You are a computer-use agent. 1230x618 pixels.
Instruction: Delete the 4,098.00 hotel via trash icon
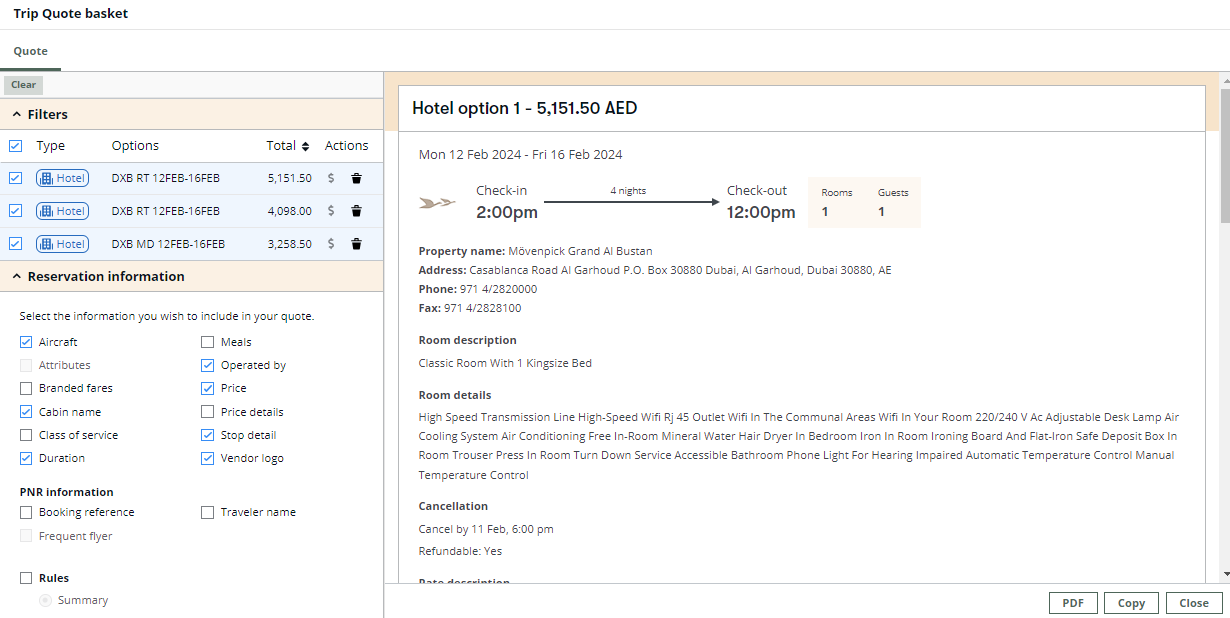click(x=356, y=211)
